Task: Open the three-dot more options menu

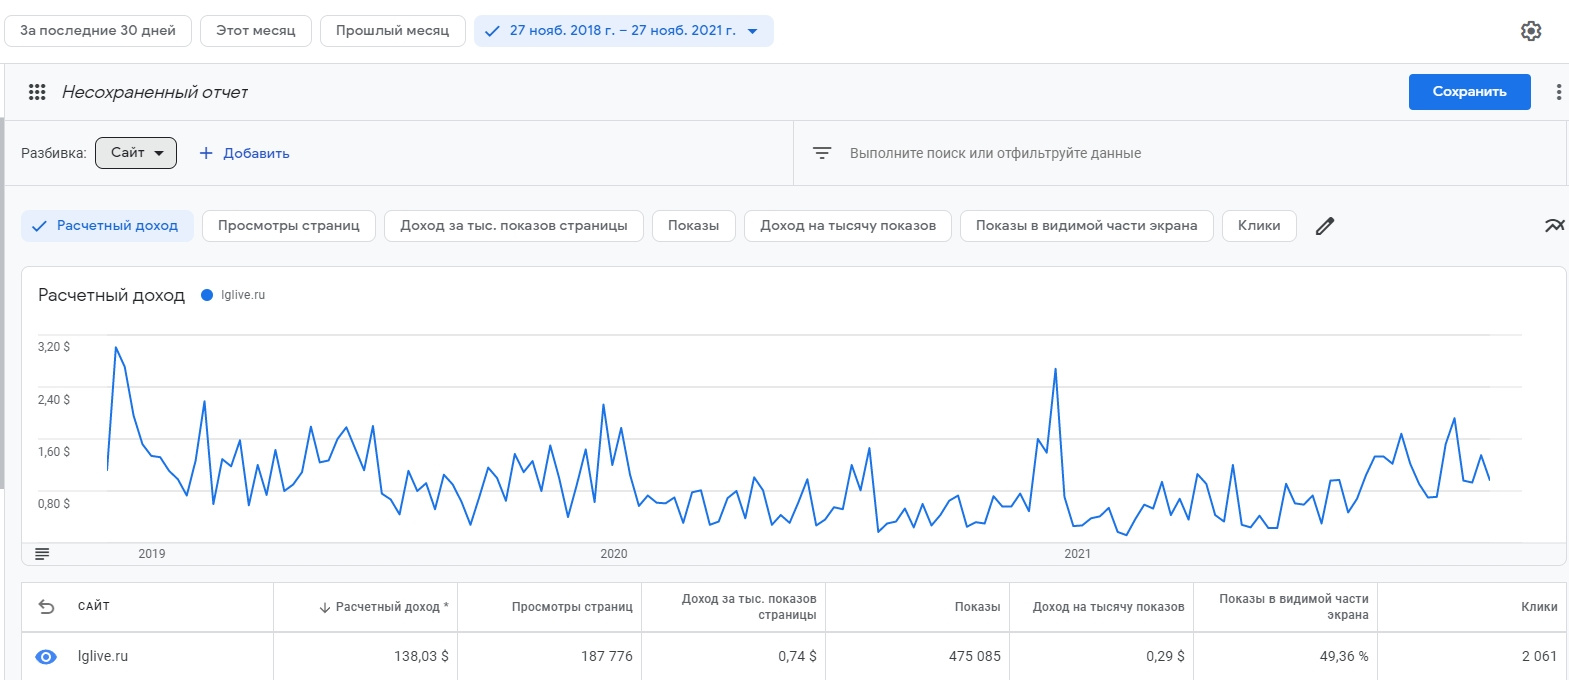Action: coord(1557,92)
